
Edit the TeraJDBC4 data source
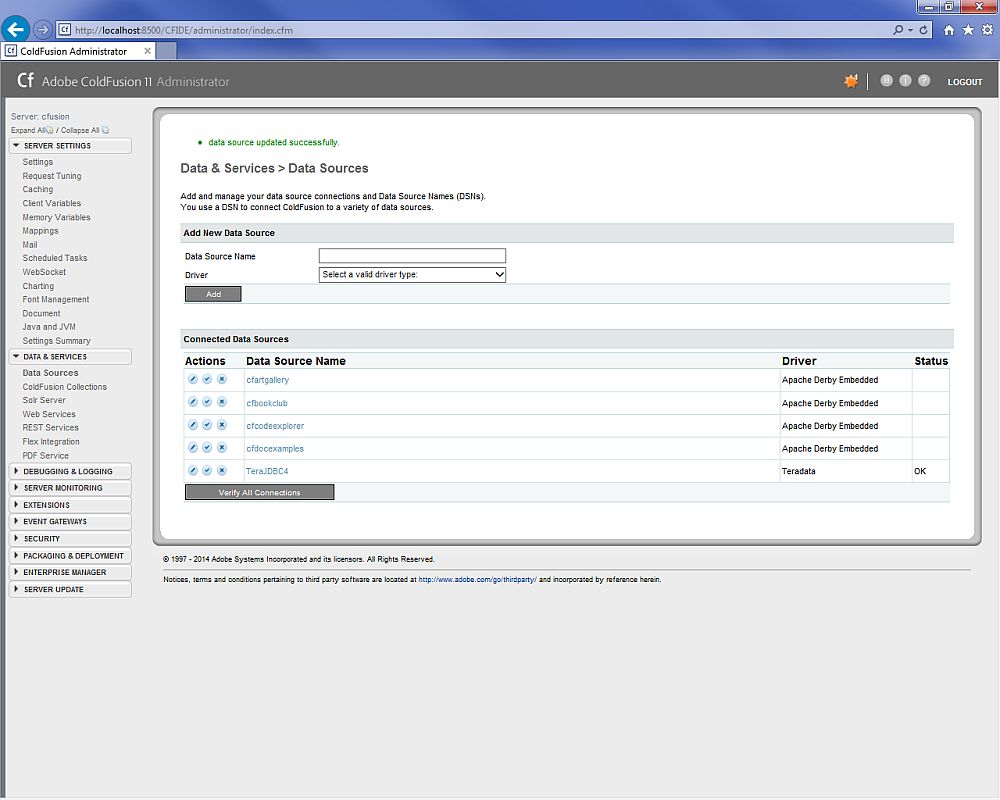click(193, 470)
